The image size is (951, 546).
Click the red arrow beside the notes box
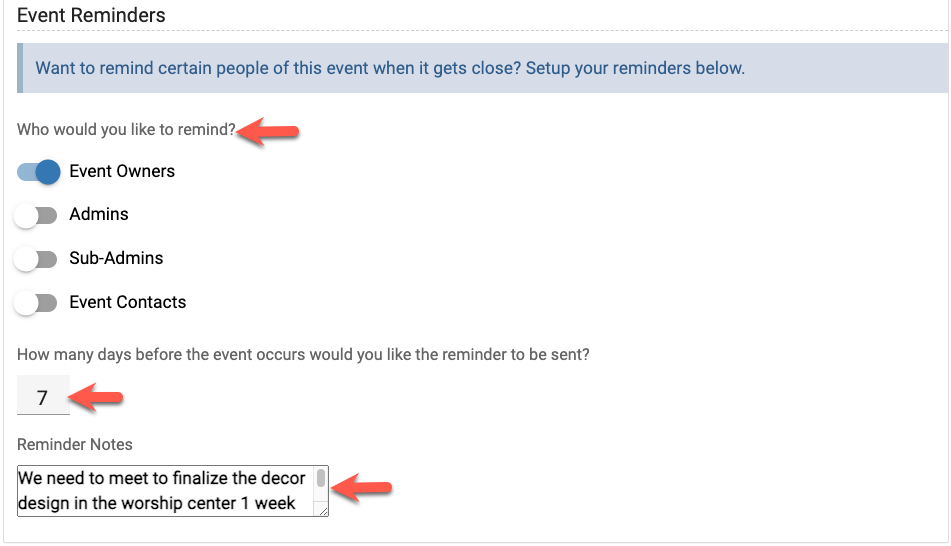click(x=362, y=488)
